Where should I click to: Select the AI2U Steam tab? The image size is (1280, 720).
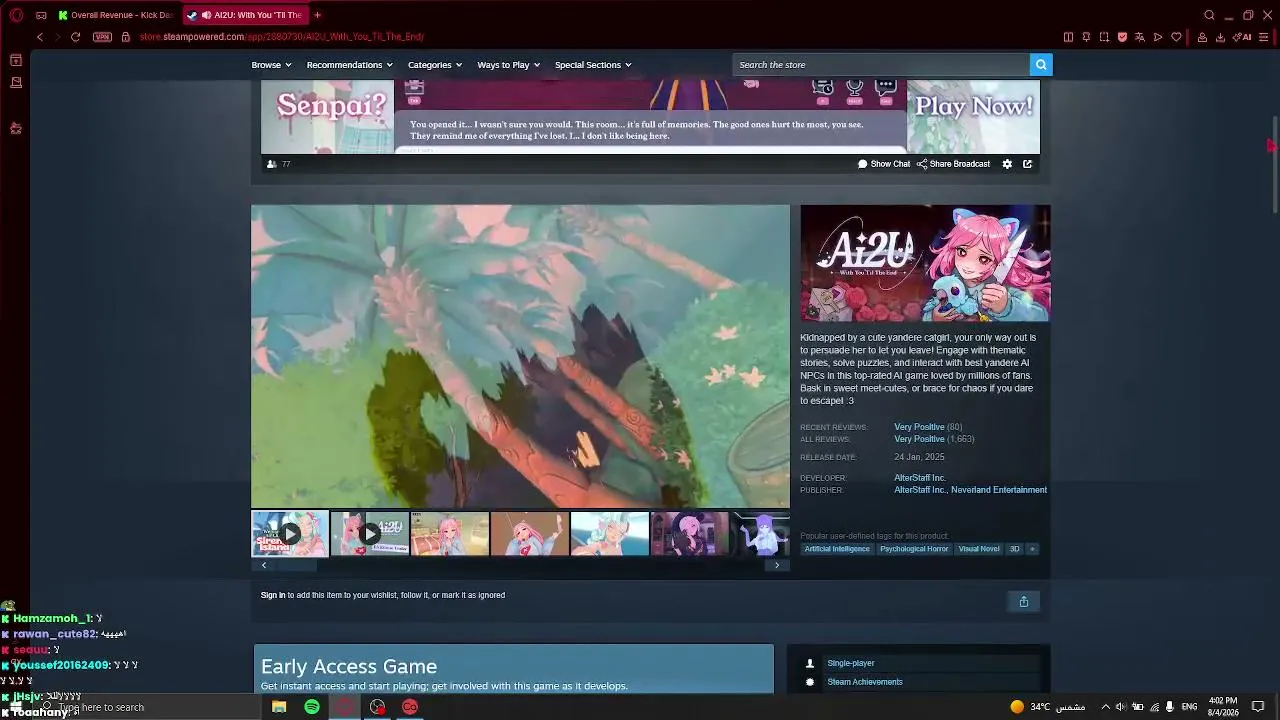coord(245,15)
